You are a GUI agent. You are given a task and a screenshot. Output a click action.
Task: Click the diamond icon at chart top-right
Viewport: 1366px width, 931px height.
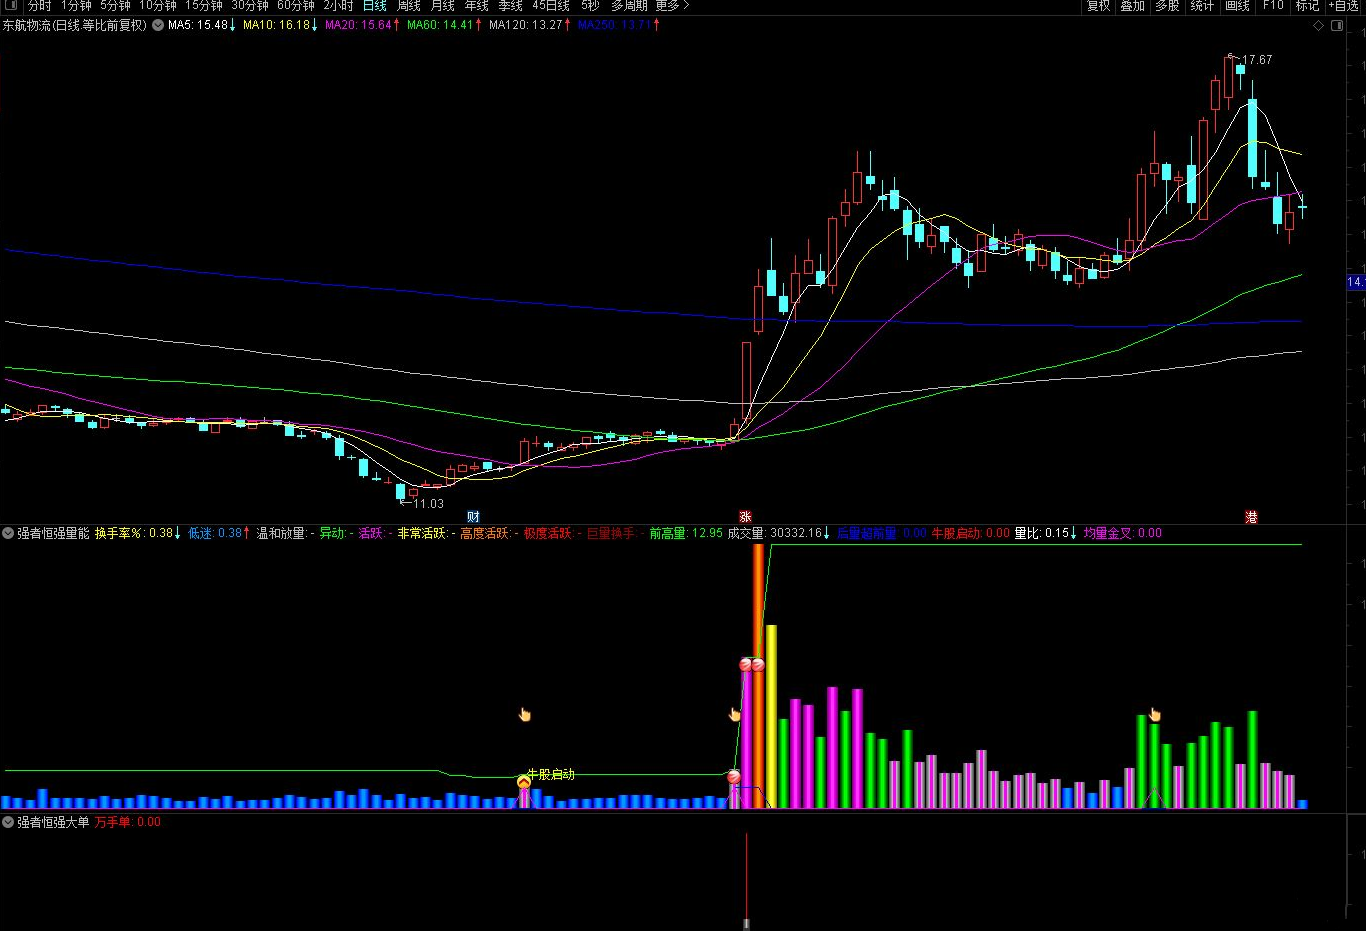point(1318,25)
